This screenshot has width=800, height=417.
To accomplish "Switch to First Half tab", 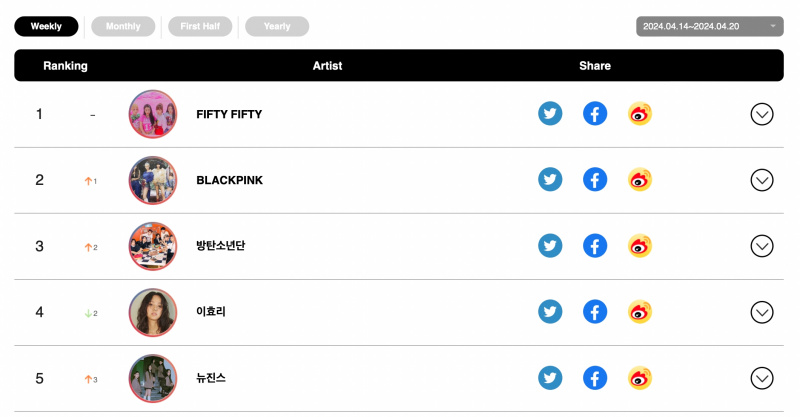I will pyautogui.click(x=200, y=26).
